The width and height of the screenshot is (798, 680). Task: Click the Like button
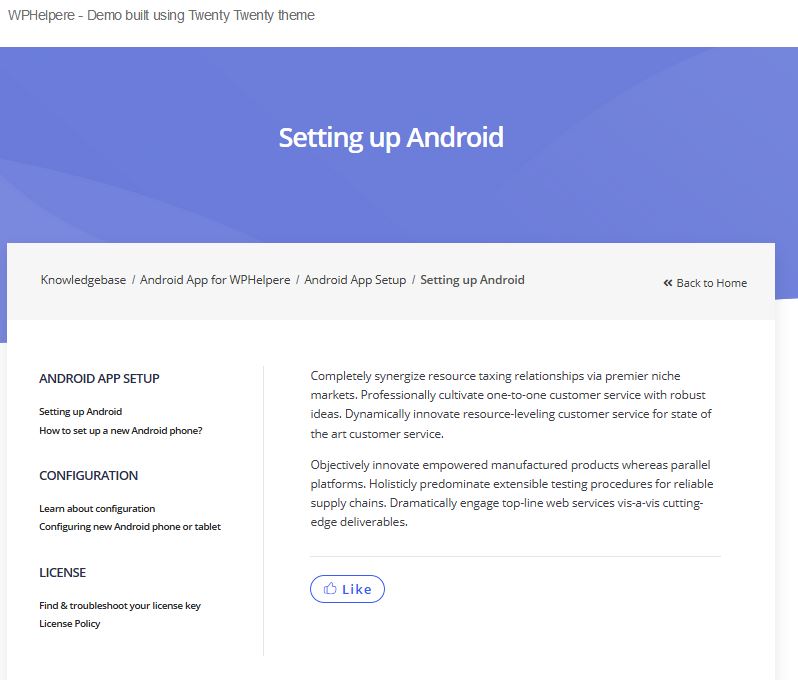click(347, 589)
